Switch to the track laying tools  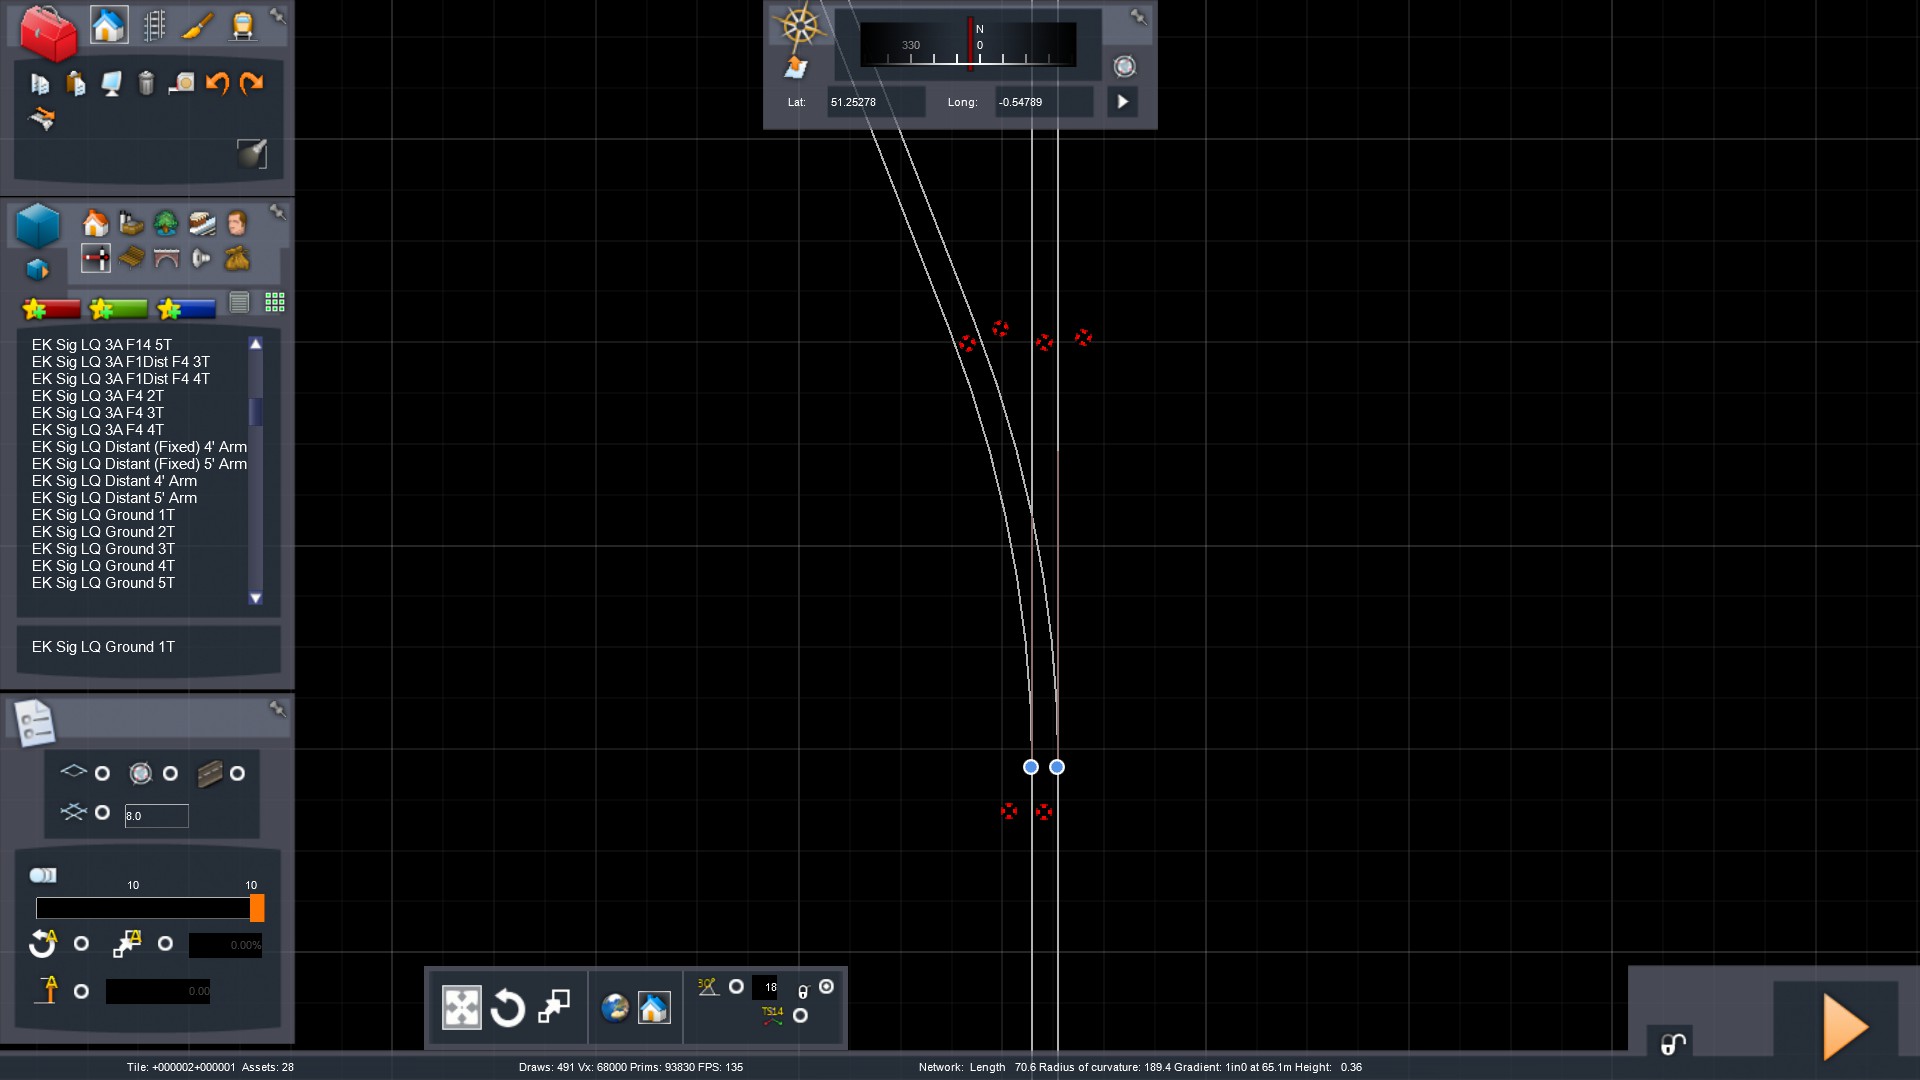[155, 26]
